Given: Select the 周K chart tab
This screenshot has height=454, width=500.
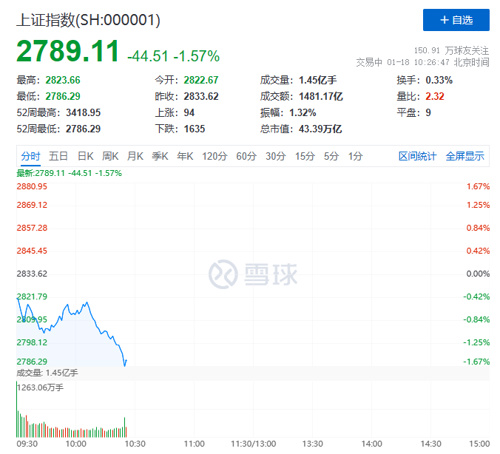Looking at the screenshot, I should 110,156.
